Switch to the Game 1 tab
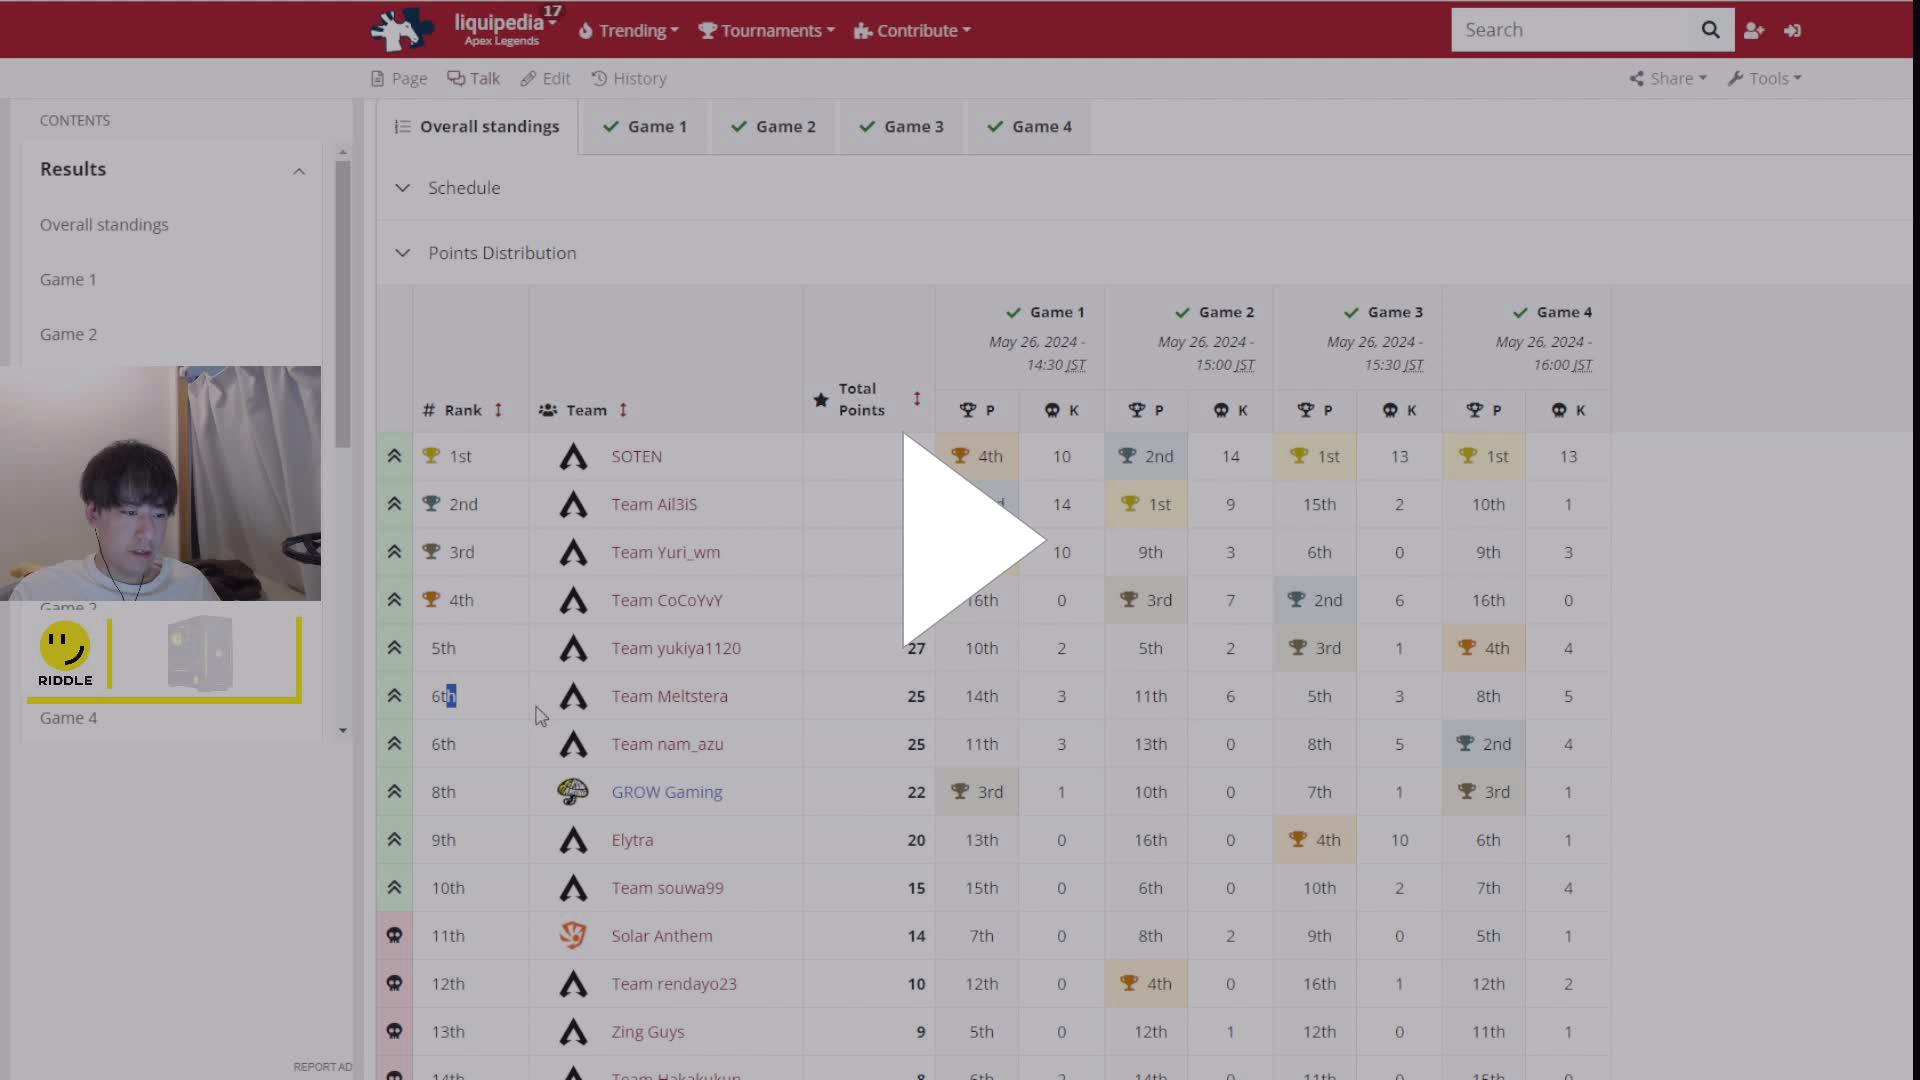Screen dimensions: 1920x1080 pos(645,127)
